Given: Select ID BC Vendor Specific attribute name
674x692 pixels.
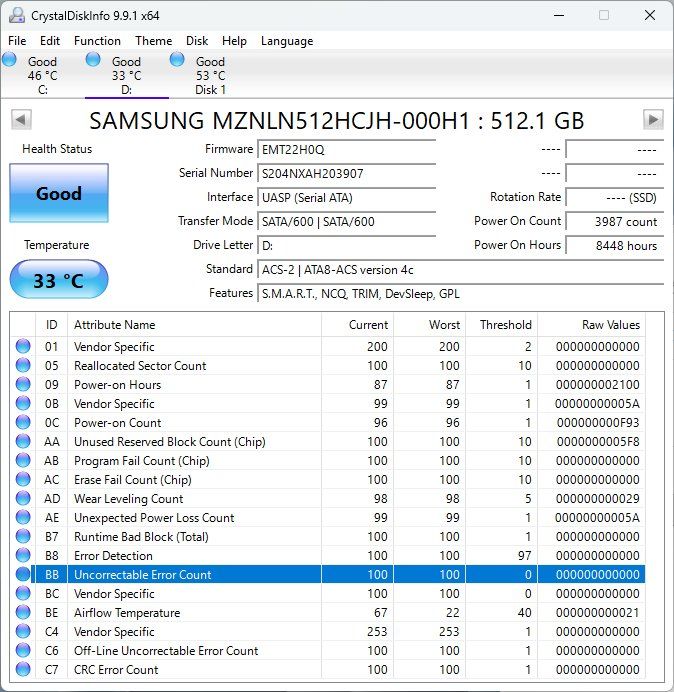Looking at the screenshot, I should 114,594.
